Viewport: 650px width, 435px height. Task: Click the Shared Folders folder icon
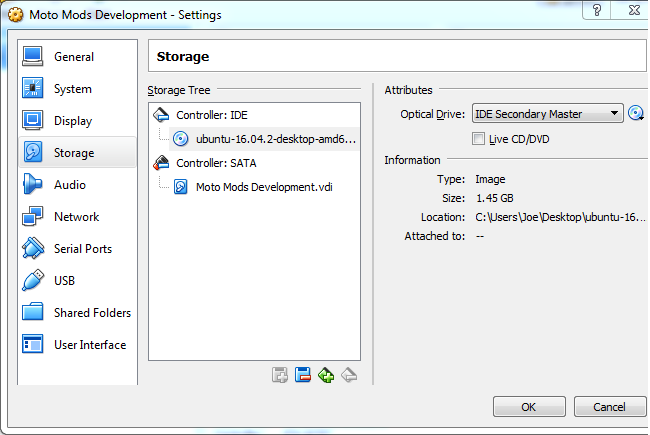pyautogui.click(x=32, y=311)
